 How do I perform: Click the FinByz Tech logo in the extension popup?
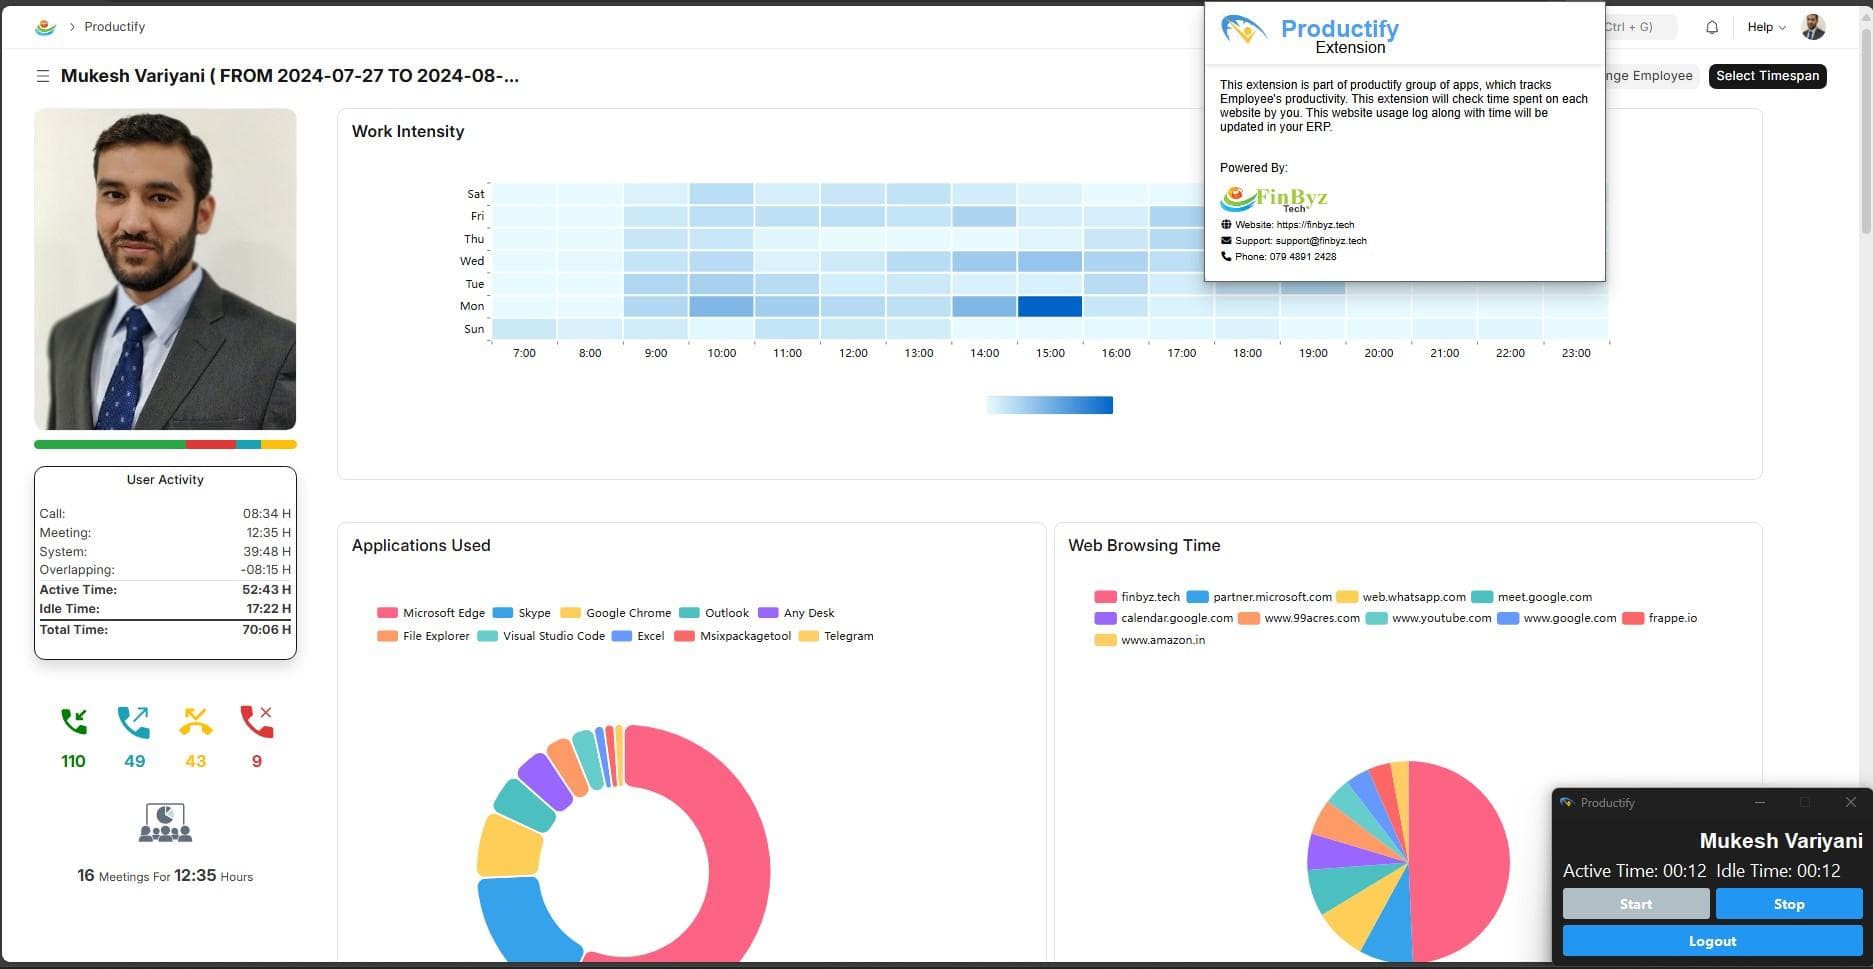click(x=1273, y=198)
